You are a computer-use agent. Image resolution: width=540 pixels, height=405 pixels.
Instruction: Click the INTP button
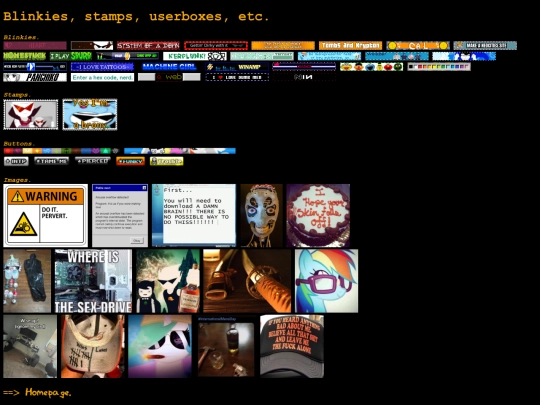tap(16, 161)
